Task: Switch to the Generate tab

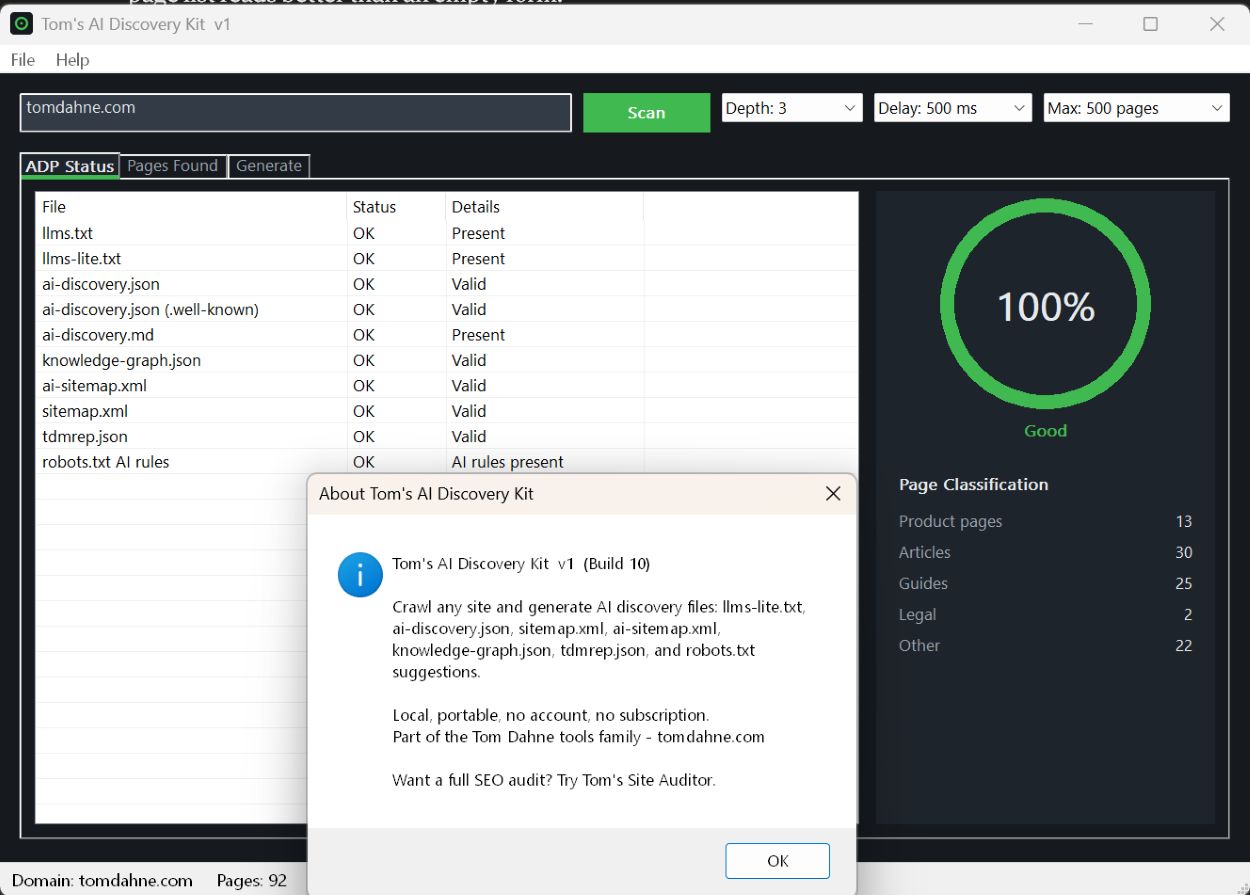Action: 269,166
